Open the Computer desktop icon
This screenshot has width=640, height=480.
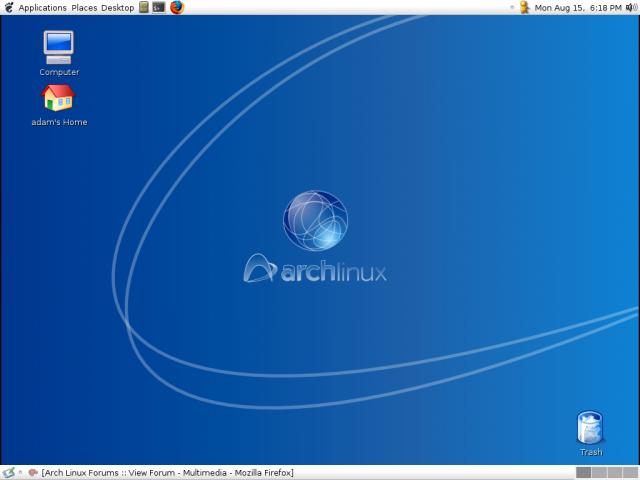tap(59, 53)
